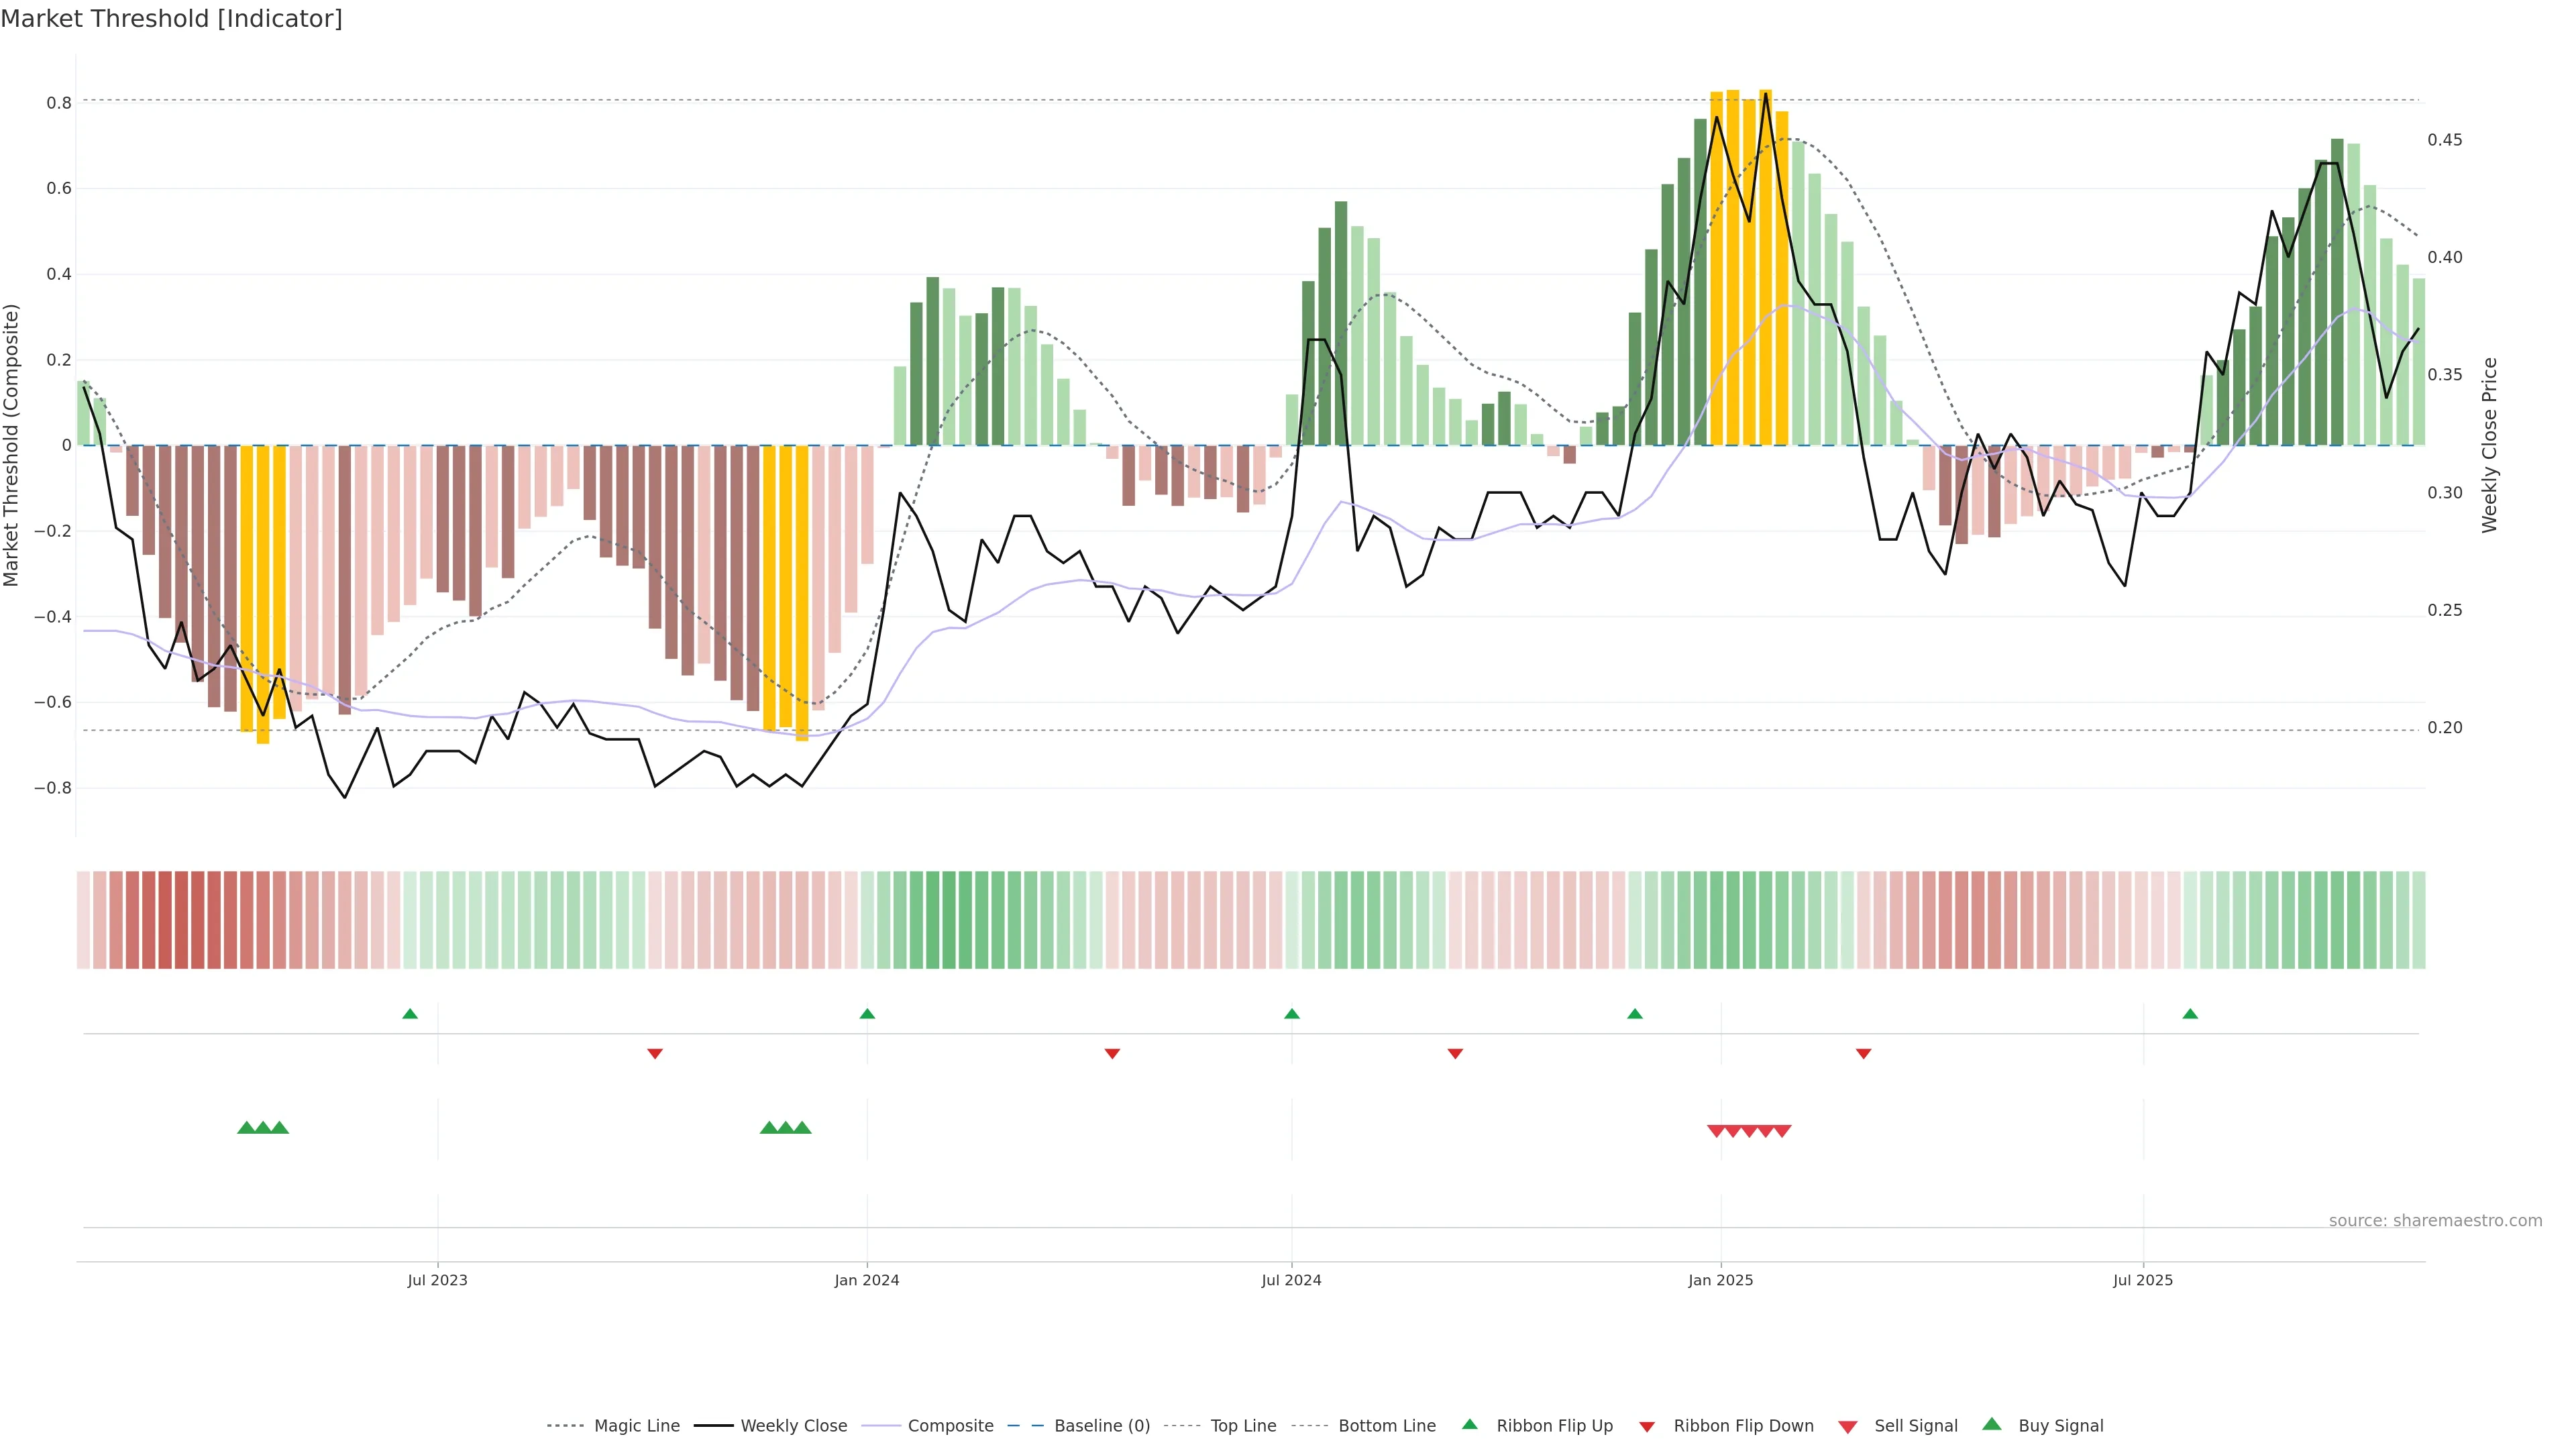
Task: Toggle Magic Line legend entry
Action: [636, 1426]
